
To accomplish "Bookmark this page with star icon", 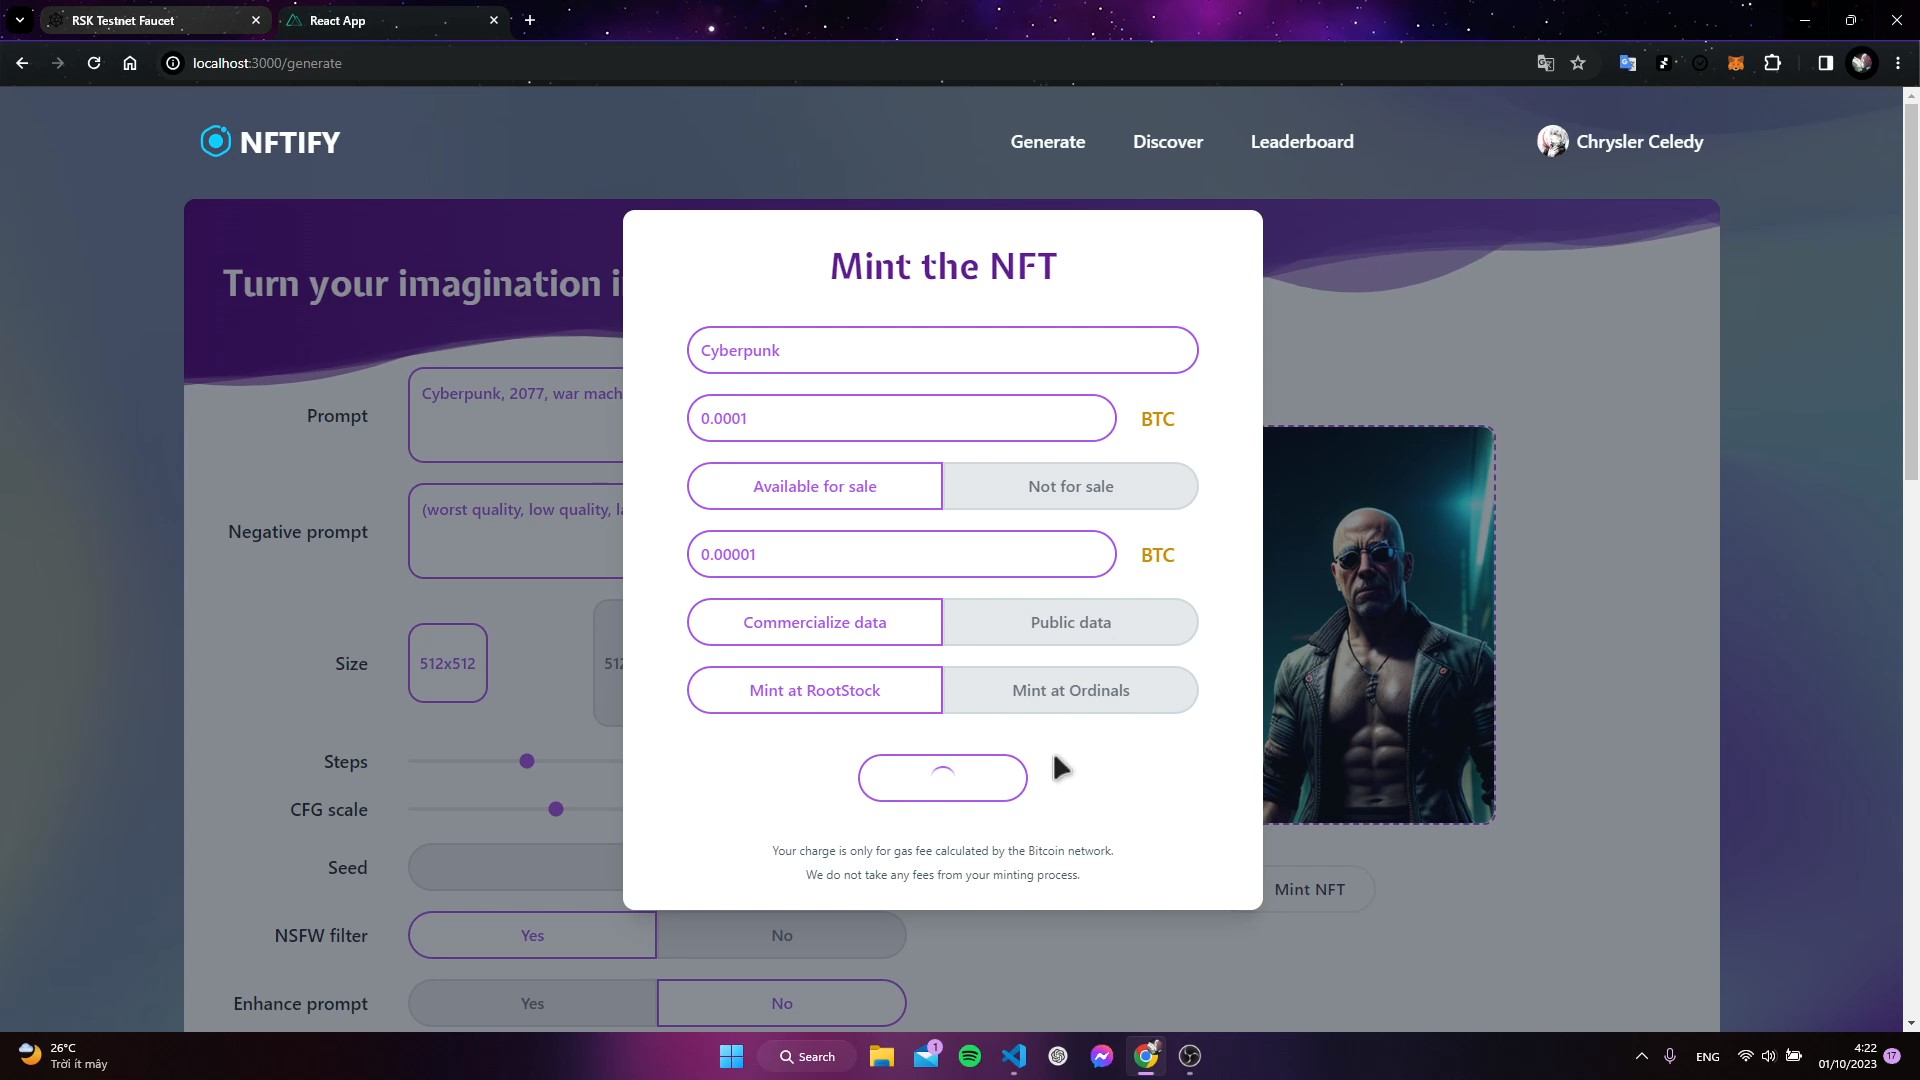I will (x=1578, y=63).
